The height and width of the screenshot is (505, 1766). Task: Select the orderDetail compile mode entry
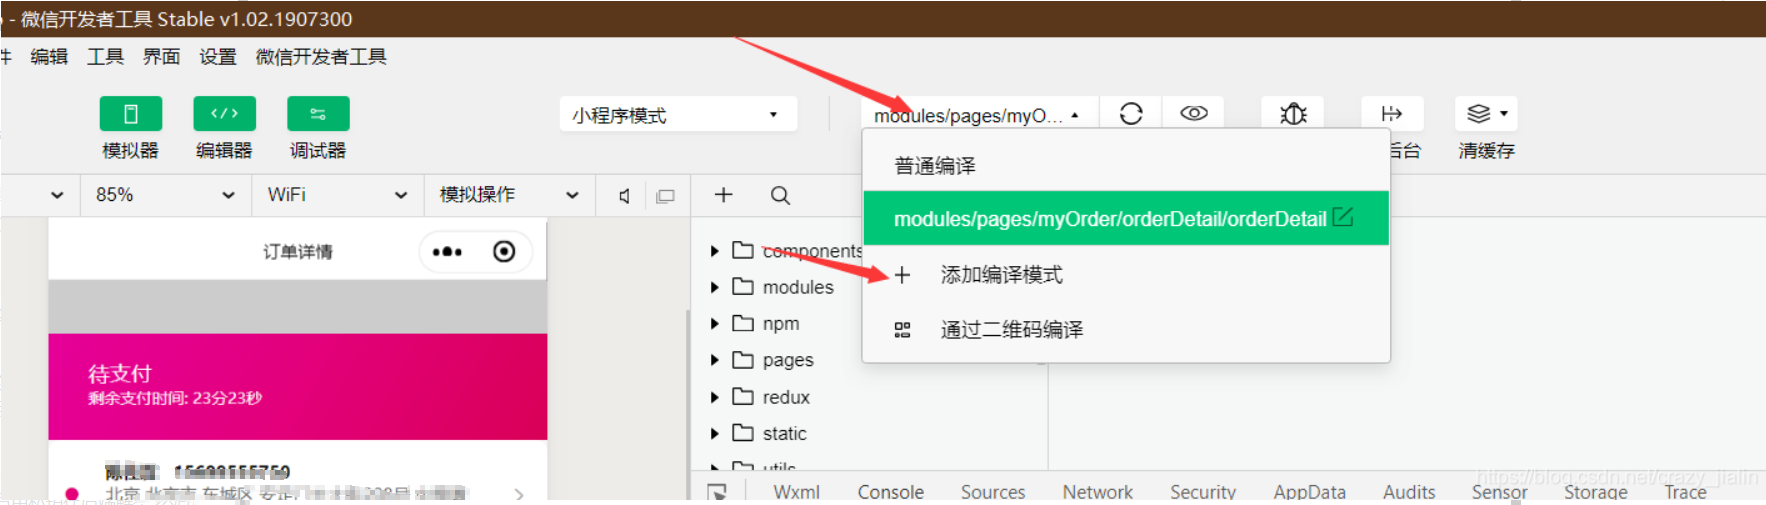coord(1126,218)
